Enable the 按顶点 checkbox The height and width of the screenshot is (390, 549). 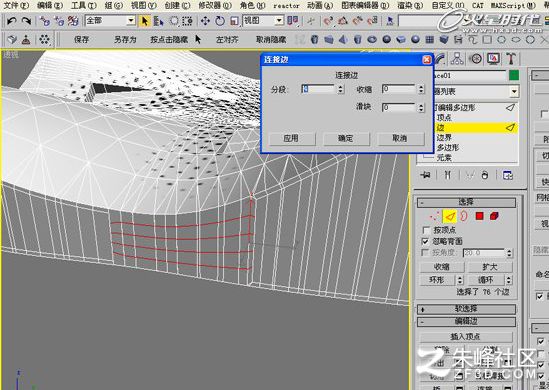click(426, 230)
